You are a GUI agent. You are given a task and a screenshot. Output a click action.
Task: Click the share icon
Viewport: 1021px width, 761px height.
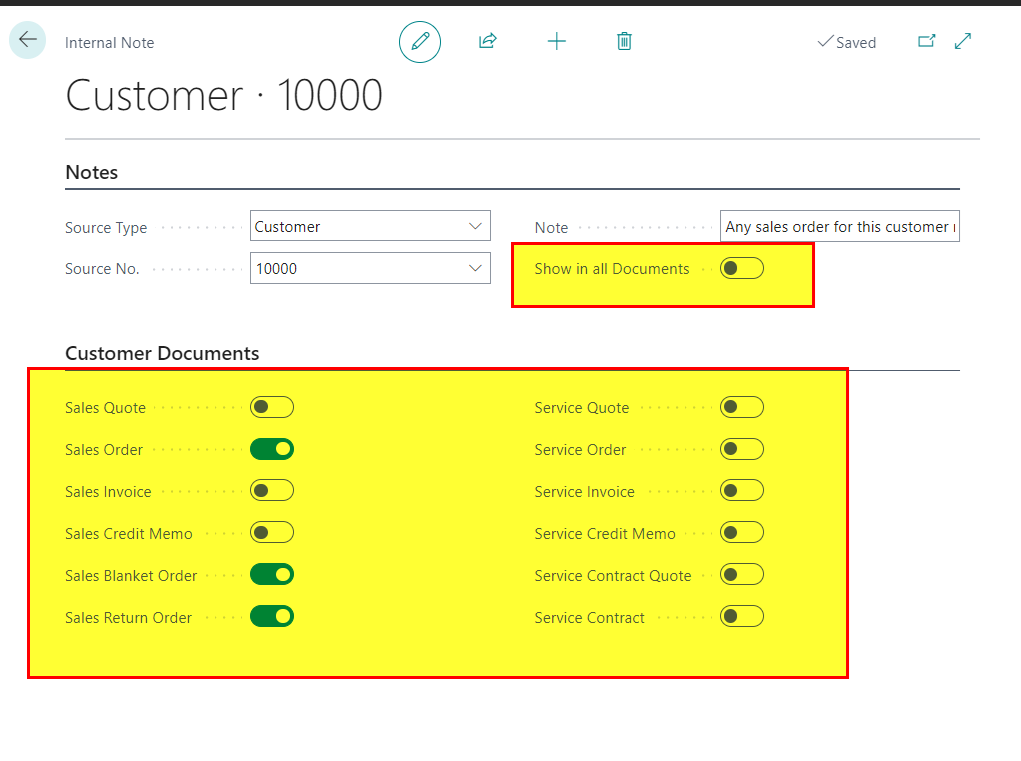[488, 42]
